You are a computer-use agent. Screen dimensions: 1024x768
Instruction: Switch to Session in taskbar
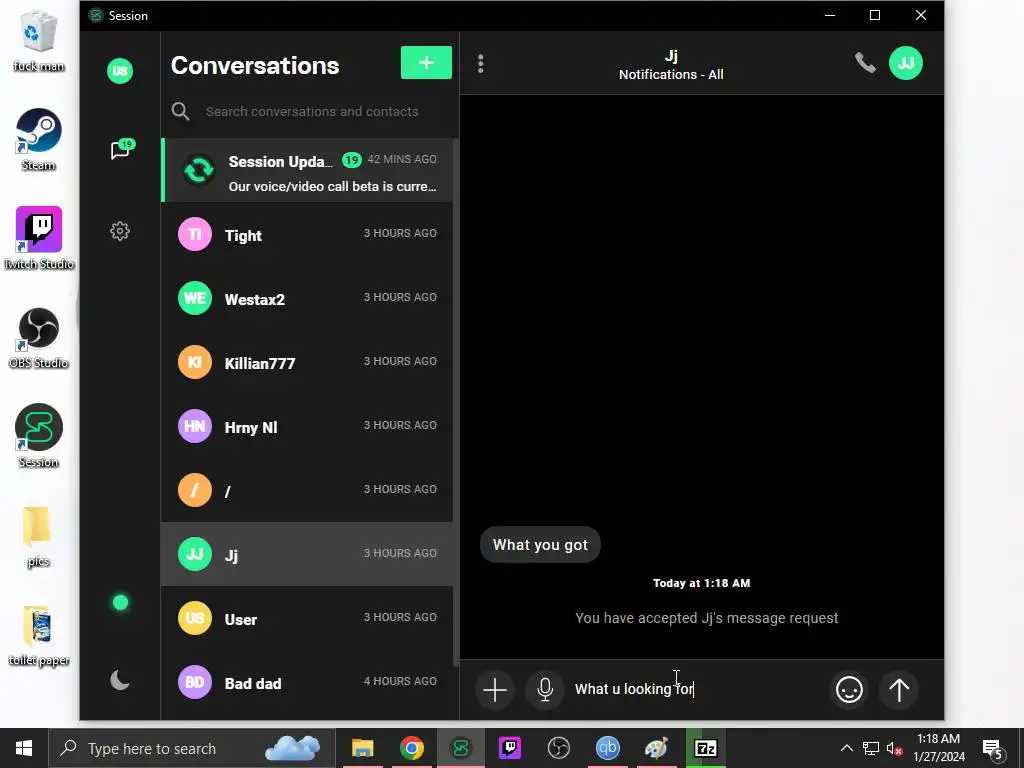[460, 748]
